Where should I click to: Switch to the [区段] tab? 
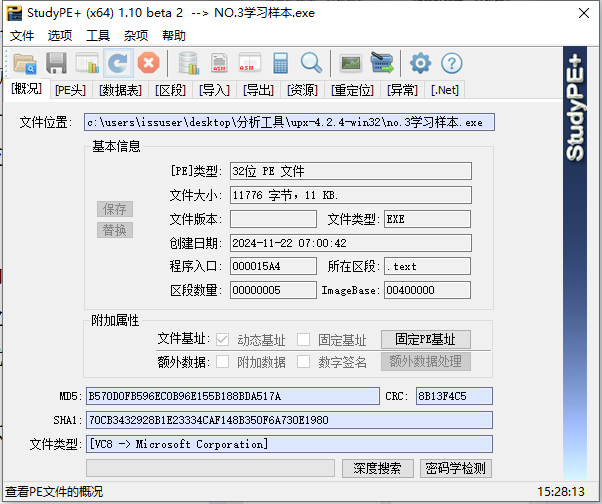(170, 91)
